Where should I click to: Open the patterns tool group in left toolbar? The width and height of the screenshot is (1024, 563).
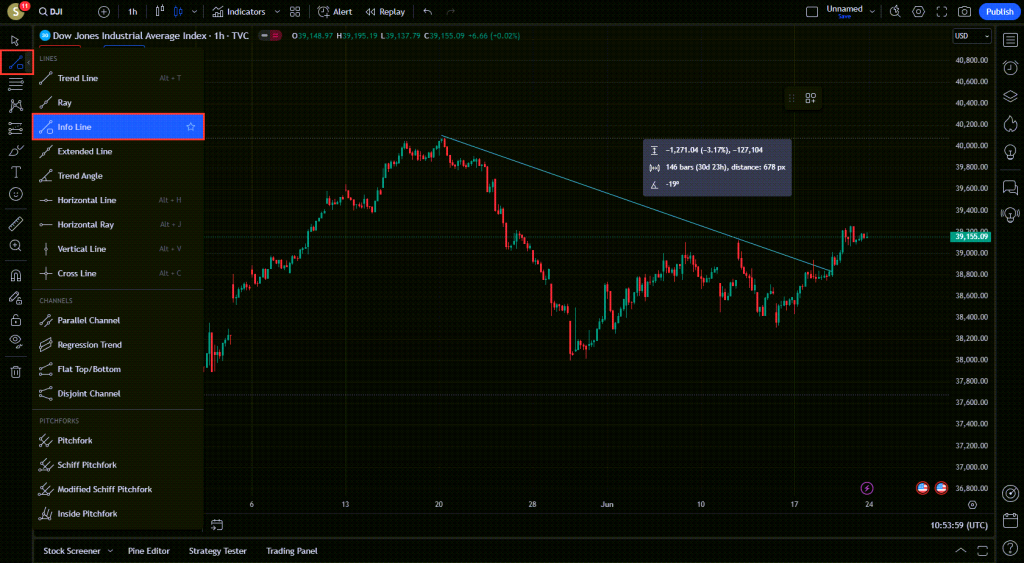(16, 106)
